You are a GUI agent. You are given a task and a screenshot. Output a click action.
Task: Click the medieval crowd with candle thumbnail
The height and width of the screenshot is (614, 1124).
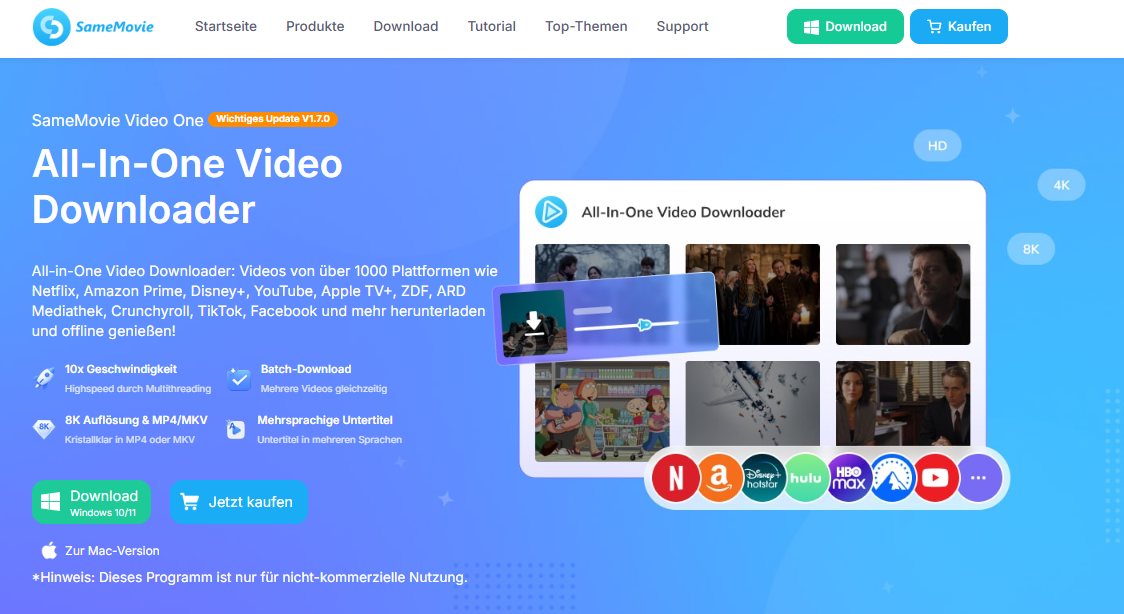pyautogui.click(x=753, y=294)
